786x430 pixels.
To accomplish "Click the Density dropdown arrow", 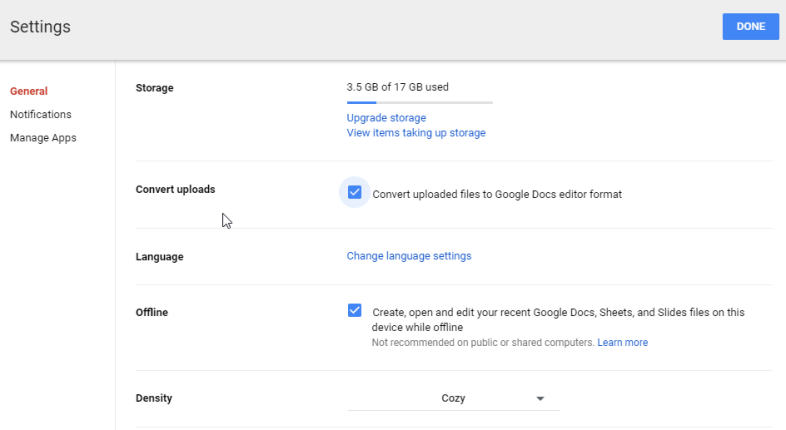I will [540, 398].
